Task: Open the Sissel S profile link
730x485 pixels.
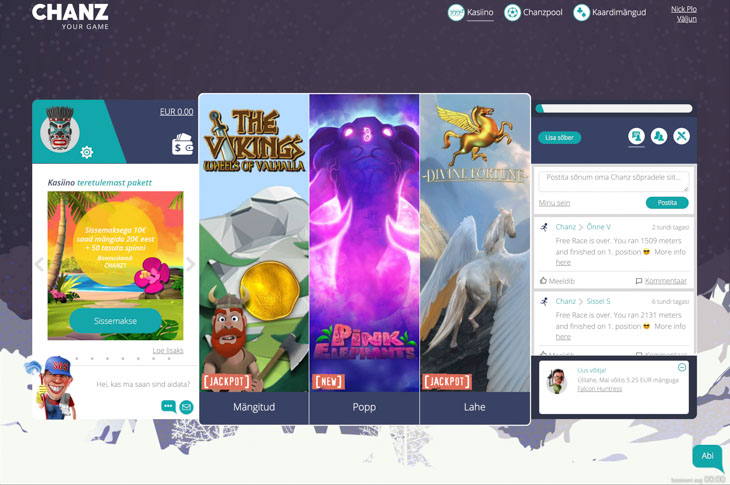Action: point(598,302)
